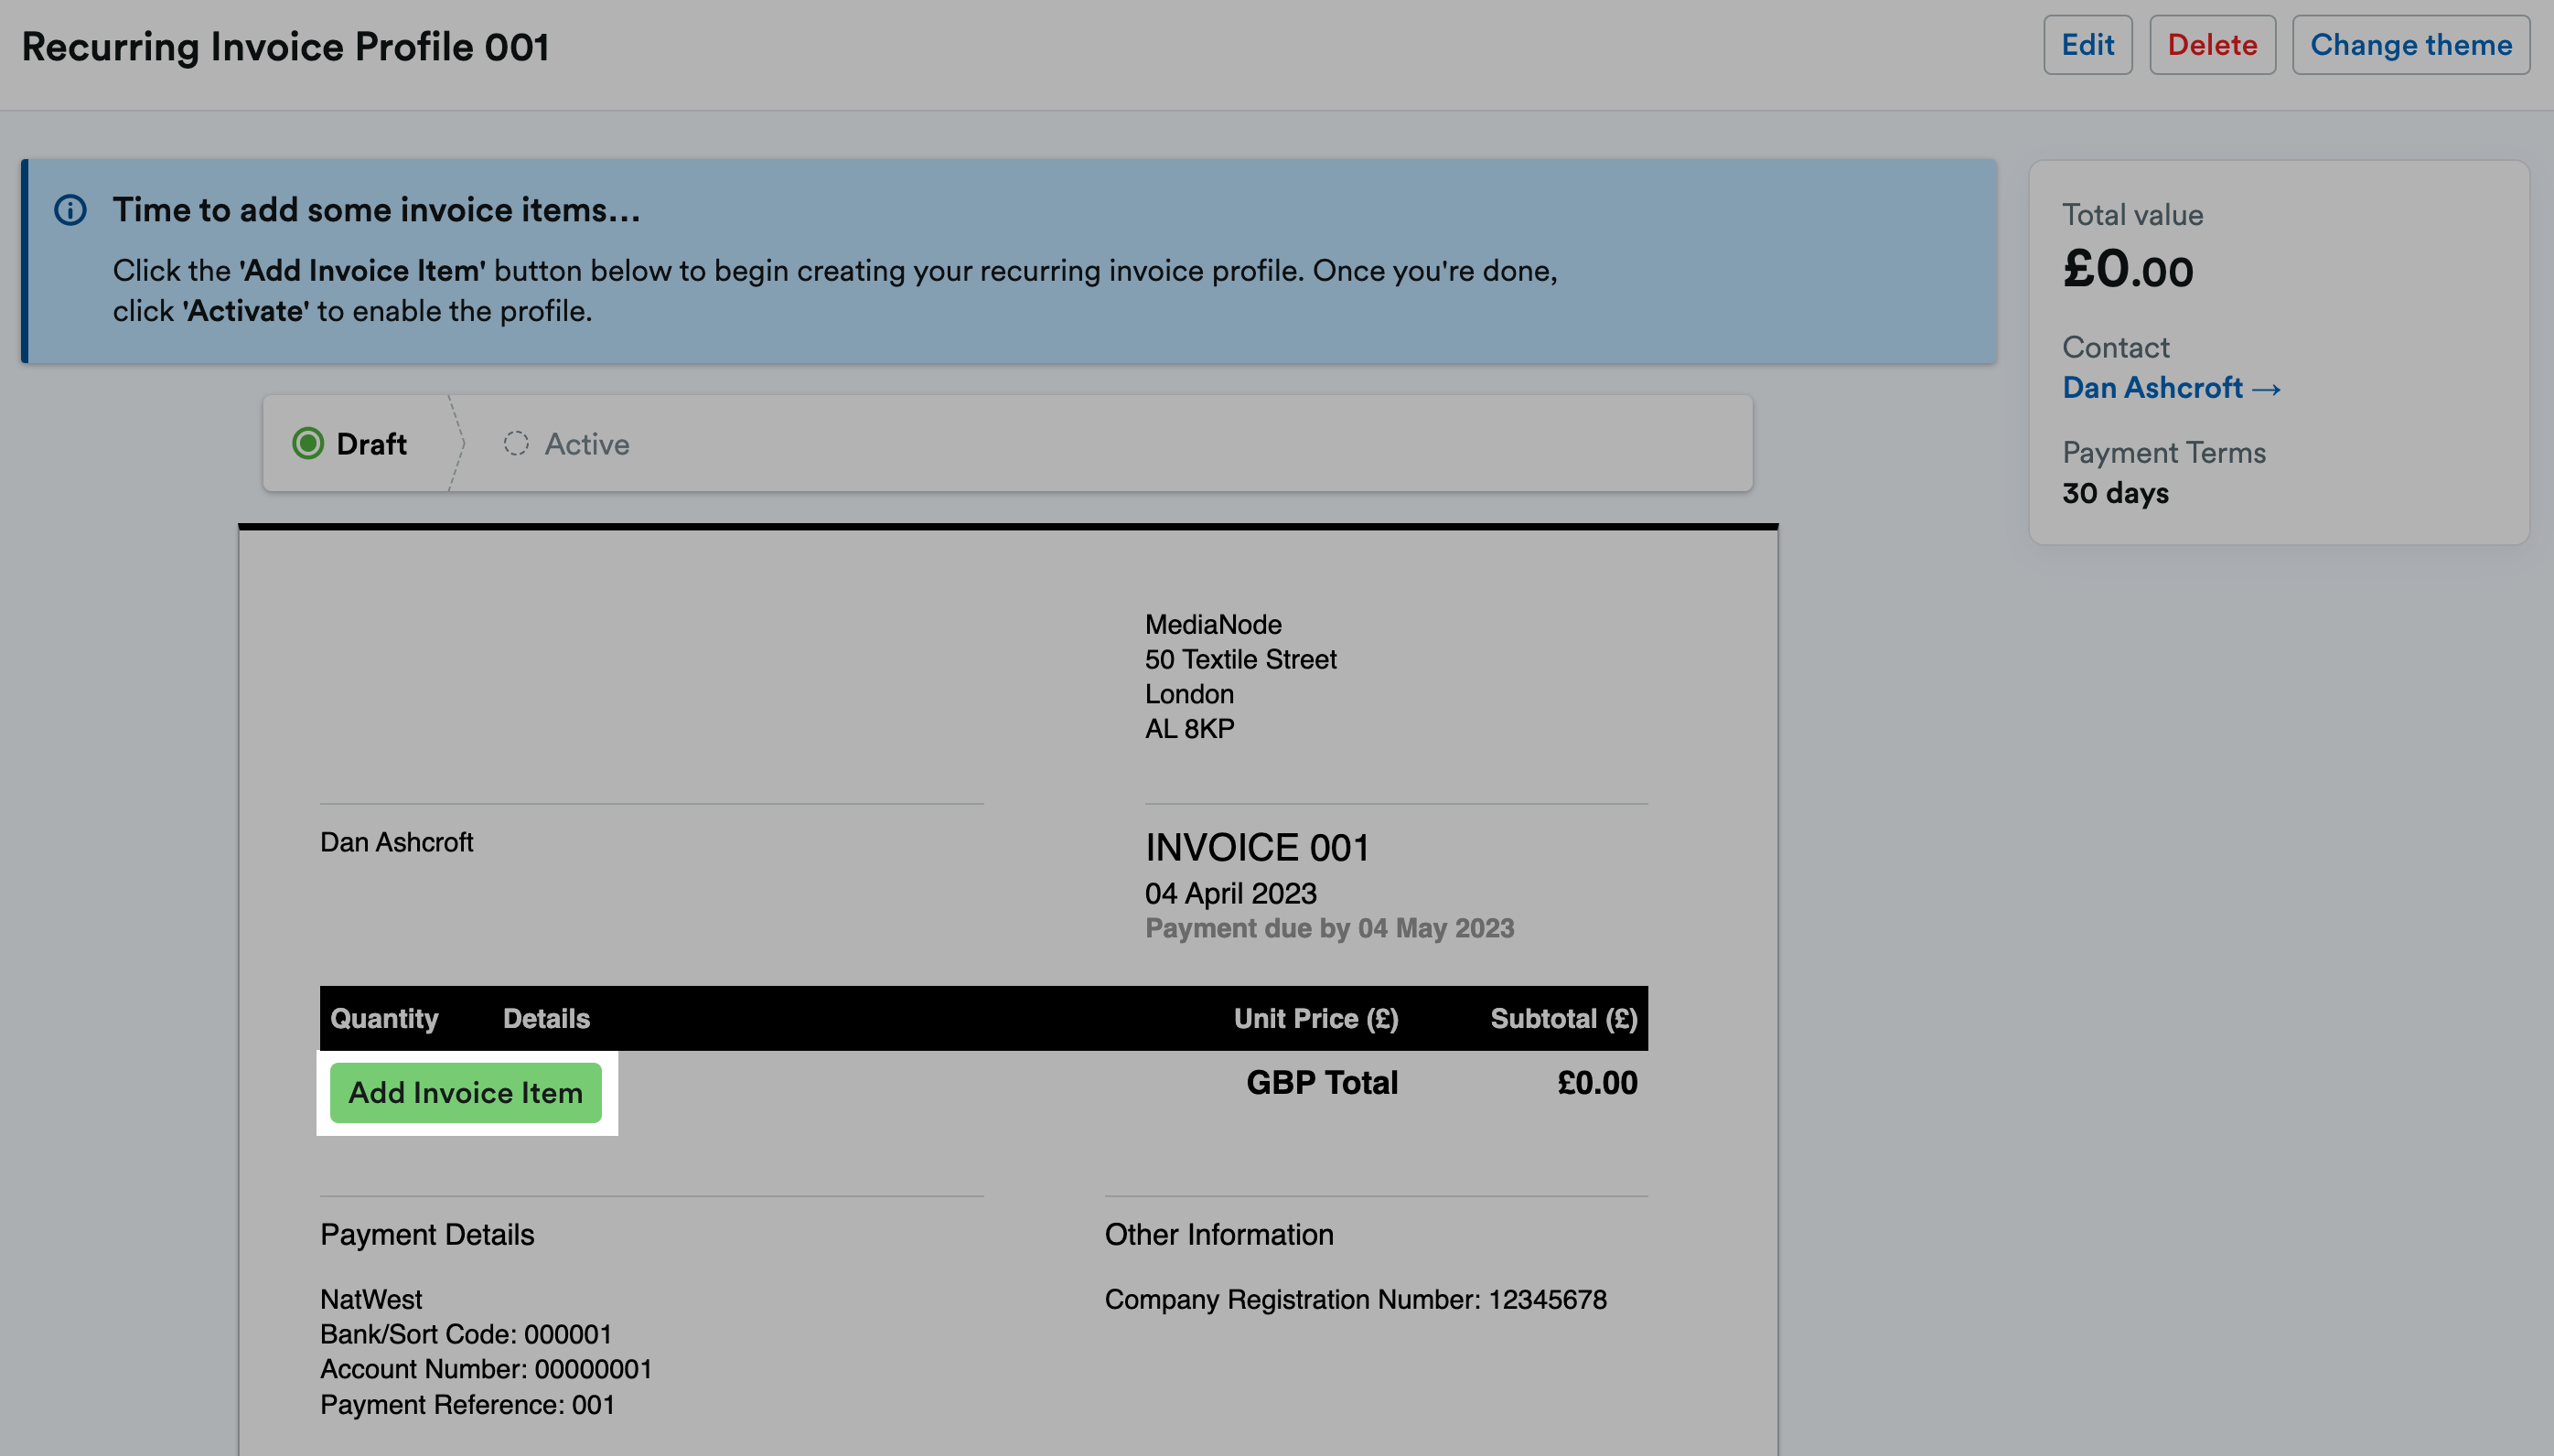Click the Quantity column header
Viewport: 2554px width, 1456px height.
384,1018
